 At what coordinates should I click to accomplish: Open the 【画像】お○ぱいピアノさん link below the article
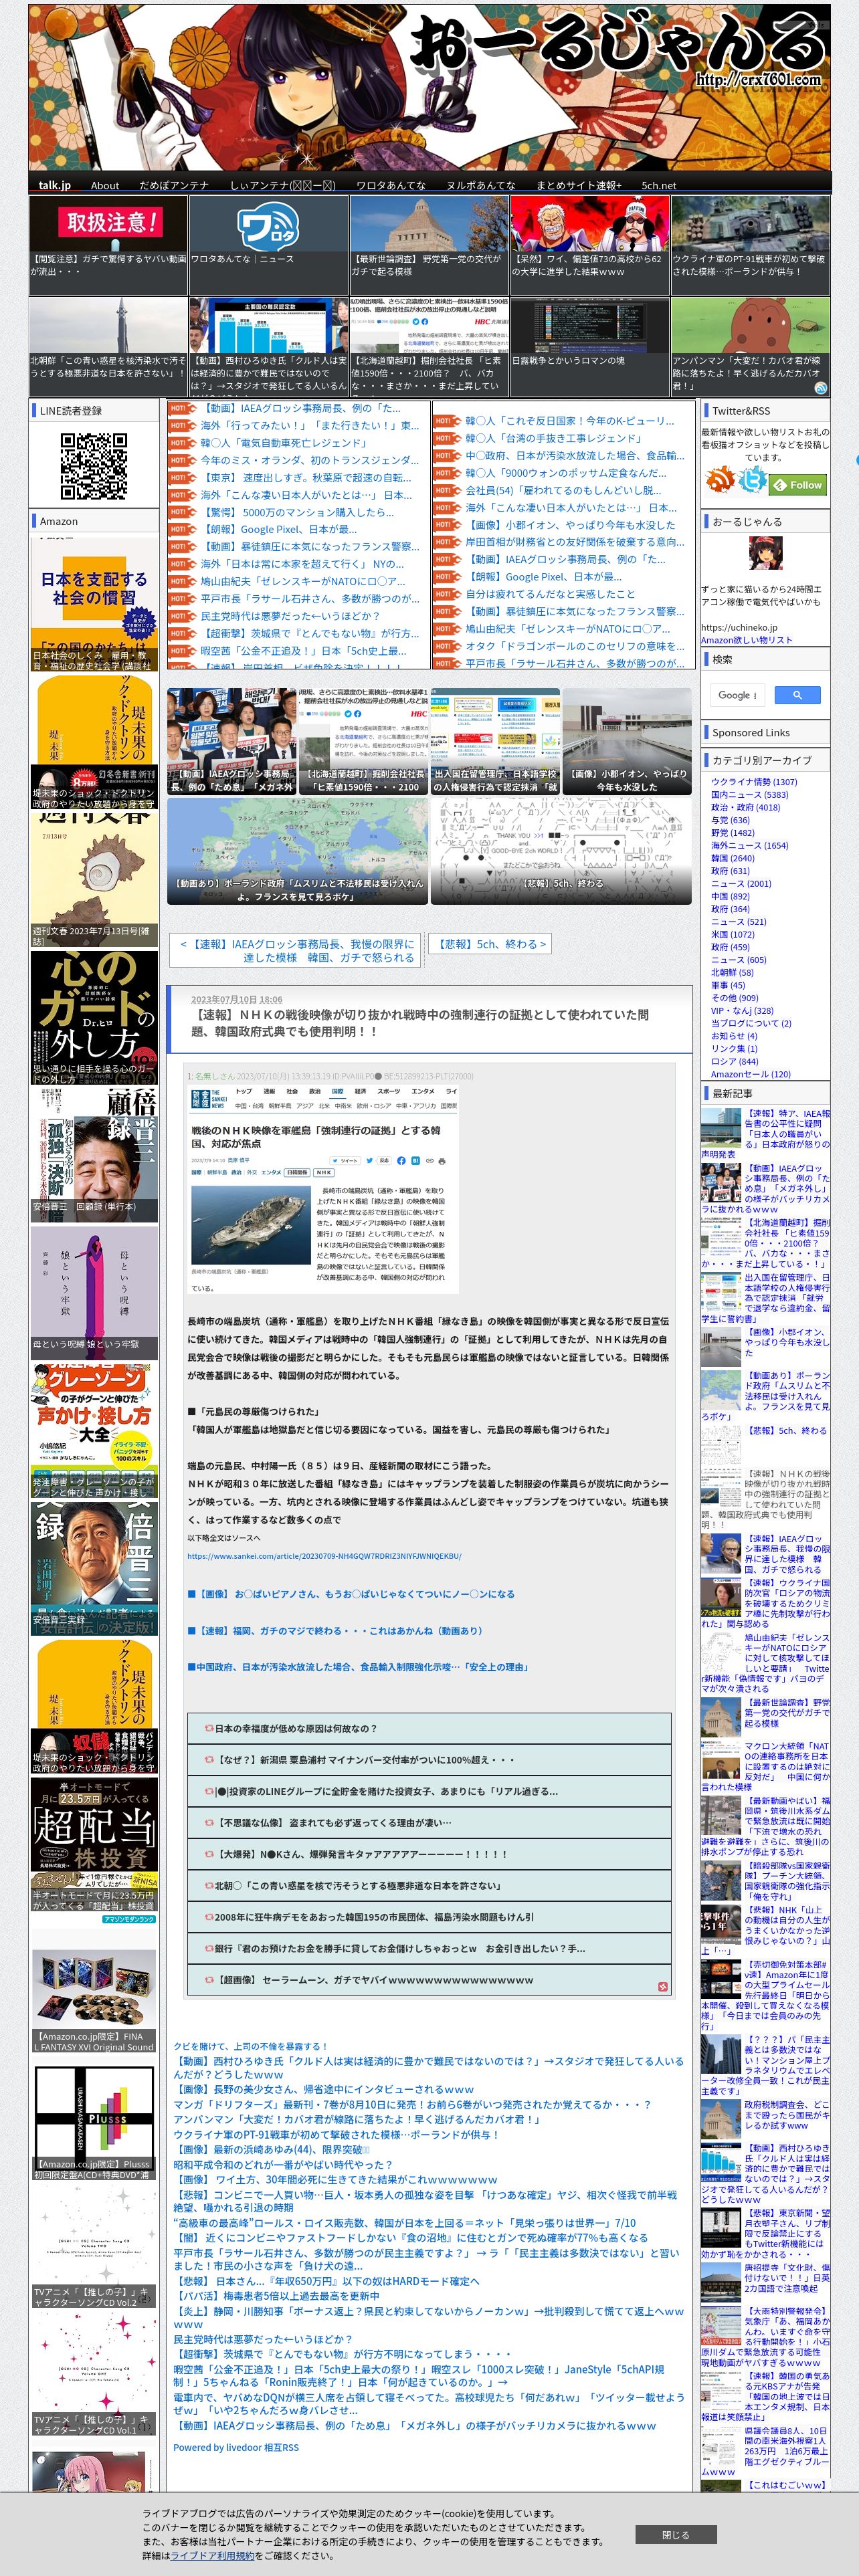click(351, 1594)
